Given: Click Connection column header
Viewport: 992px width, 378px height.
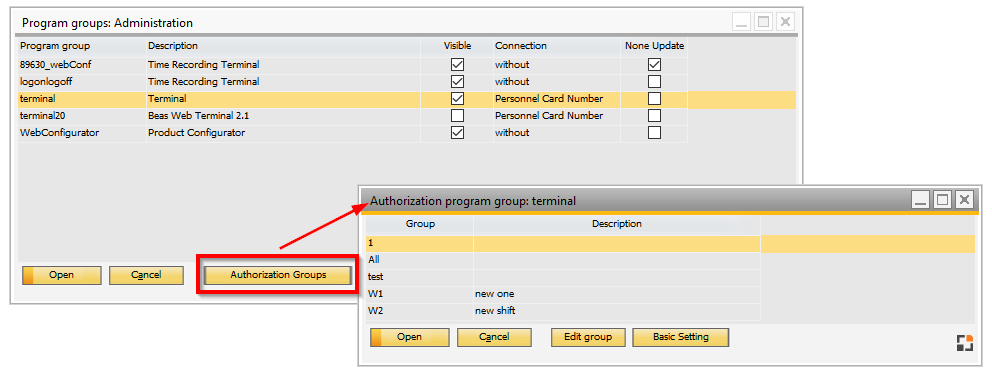Looking at the screenshot, I should (557, 46).
